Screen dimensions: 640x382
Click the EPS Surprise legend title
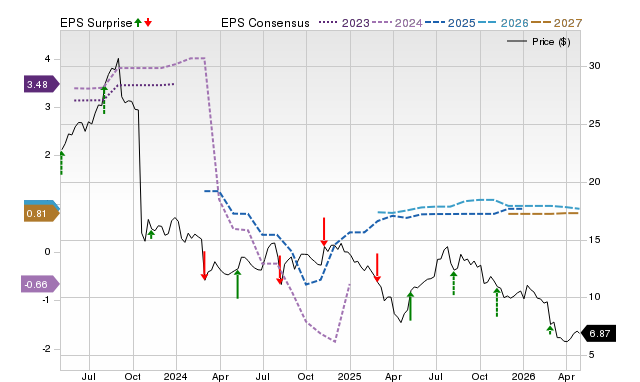tap(96, 23)
